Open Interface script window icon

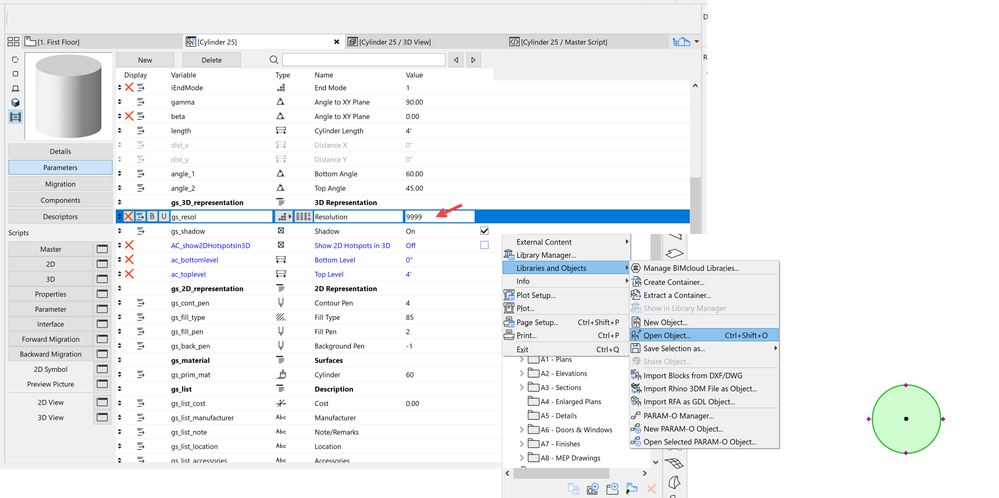click(x=102, y=324)
